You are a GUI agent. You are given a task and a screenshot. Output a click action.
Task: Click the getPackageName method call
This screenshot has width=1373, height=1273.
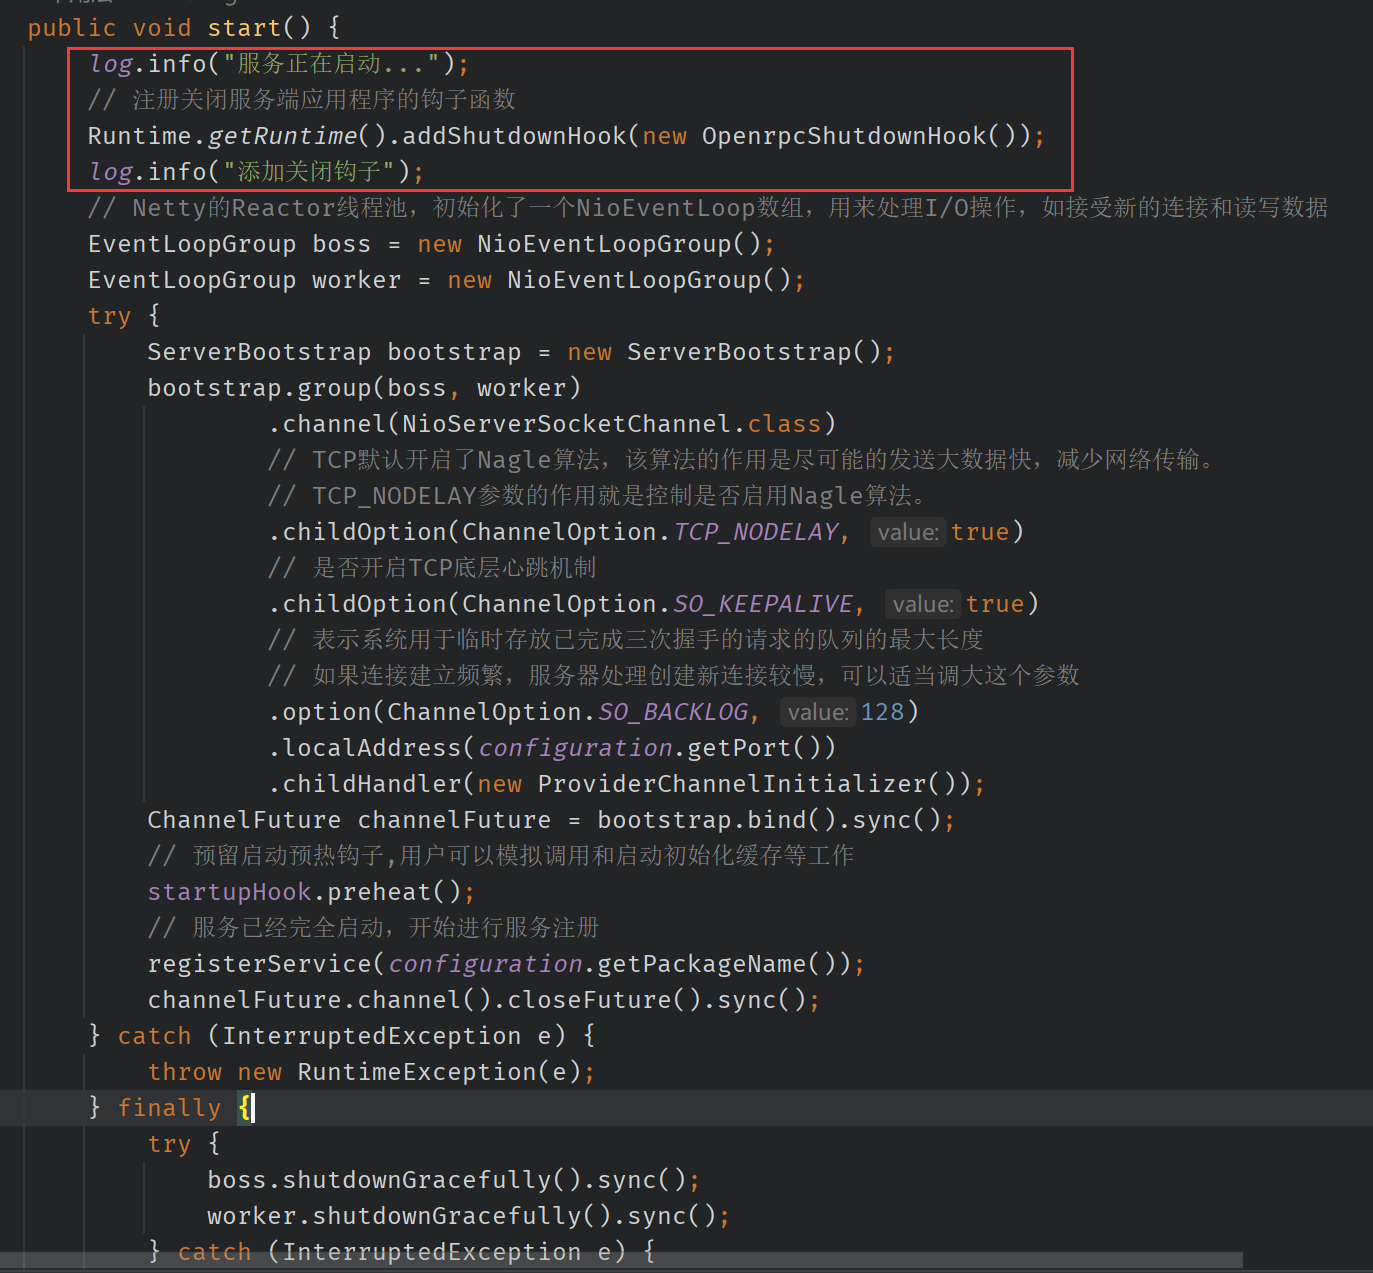pos(701,964)
